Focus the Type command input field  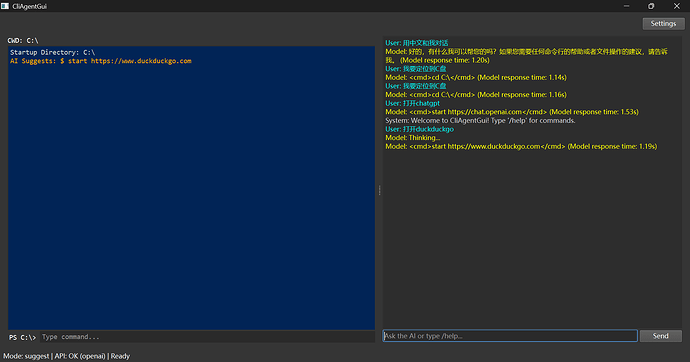click(207, 337)
